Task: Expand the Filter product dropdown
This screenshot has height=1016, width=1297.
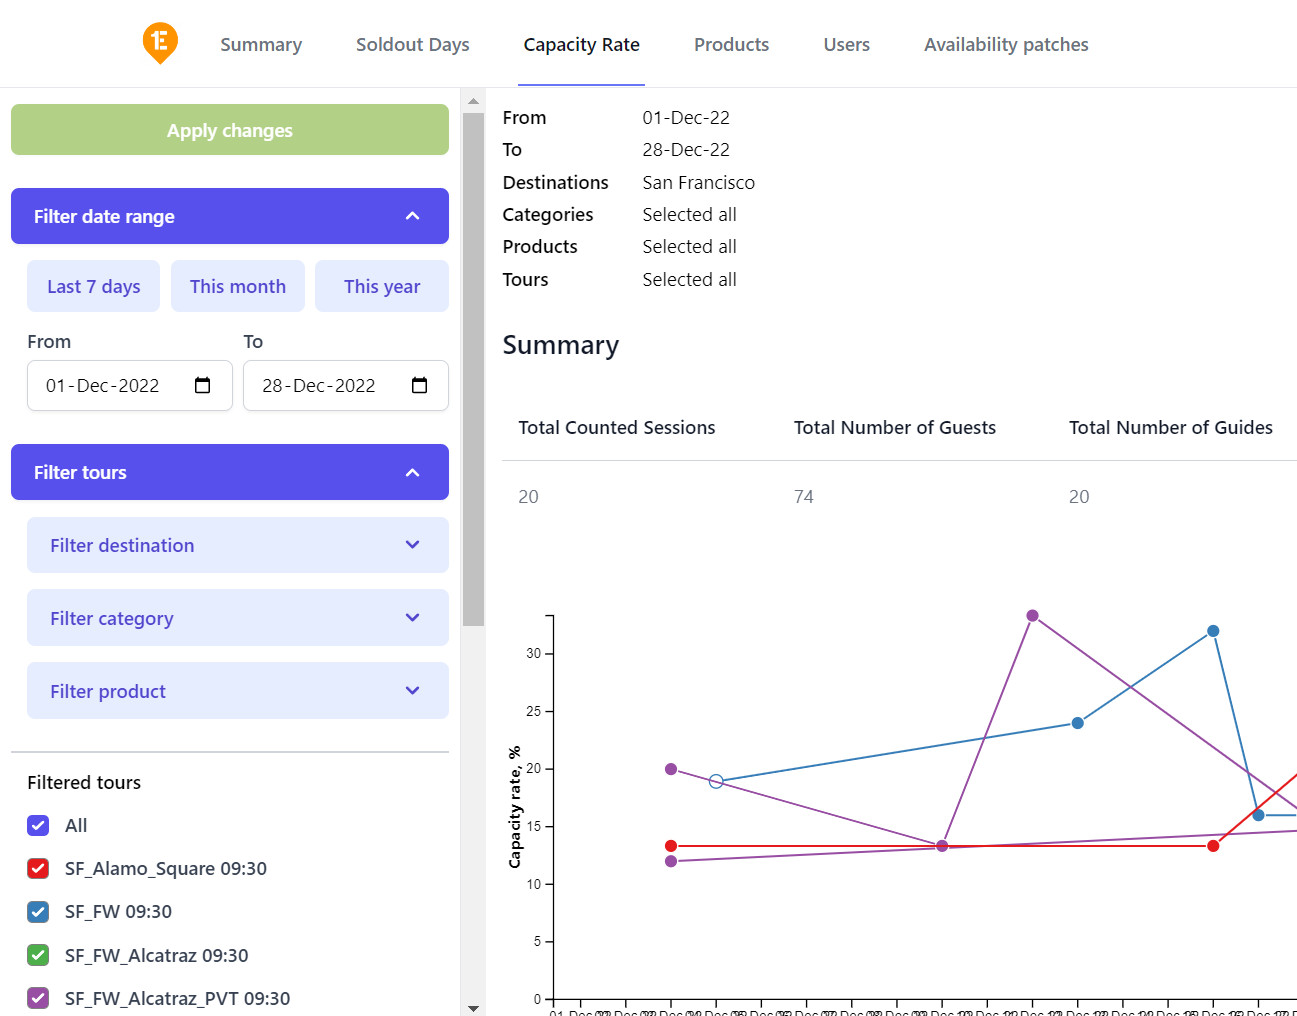Action: coord(238,691)
